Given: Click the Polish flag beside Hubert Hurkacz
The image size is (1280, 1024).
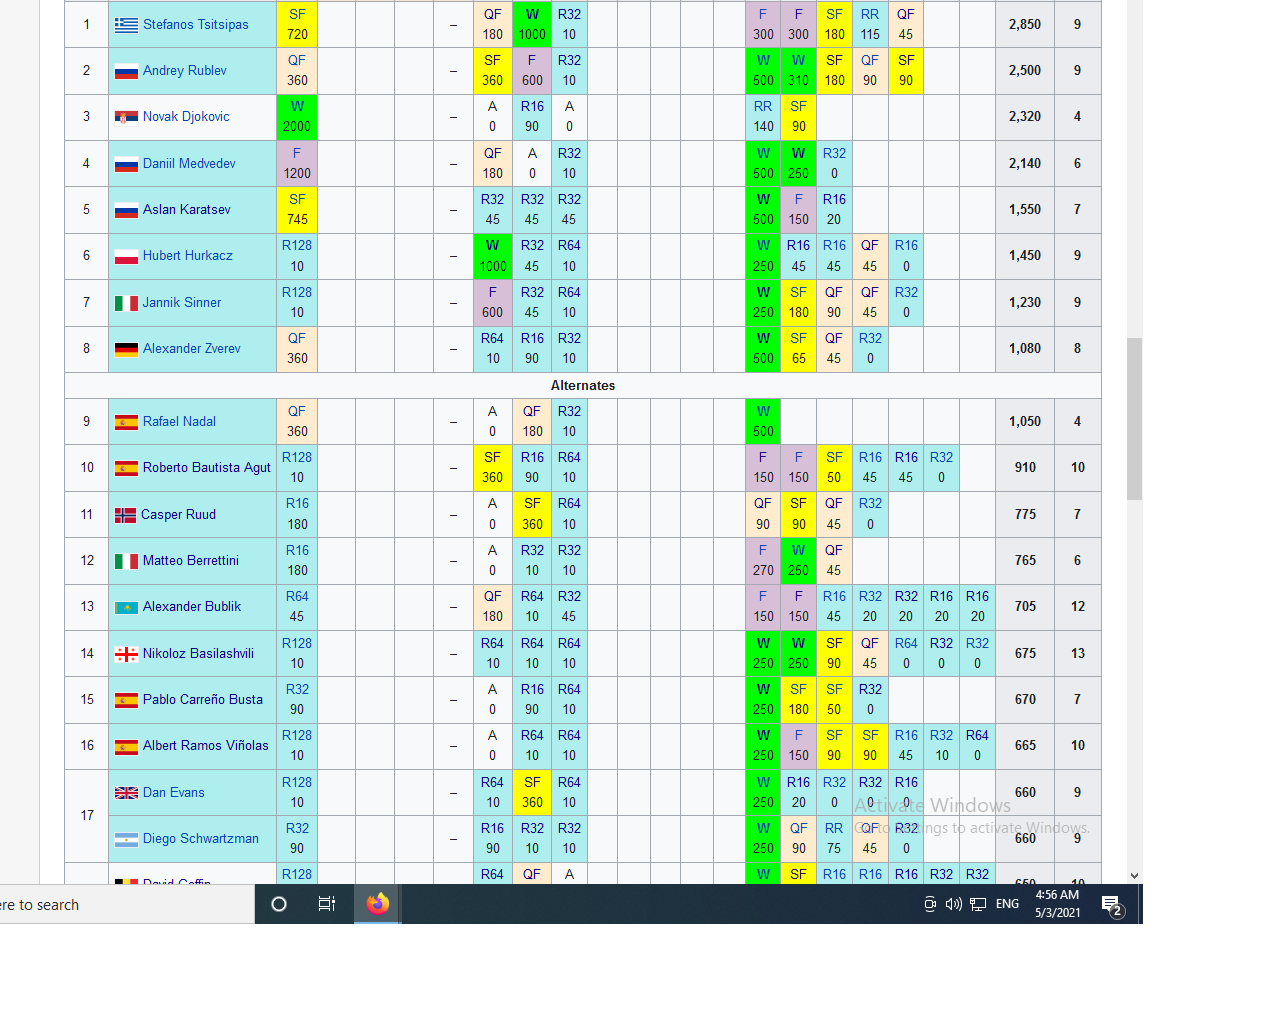Looking at the screenshot, I should [x=126, y=256].
